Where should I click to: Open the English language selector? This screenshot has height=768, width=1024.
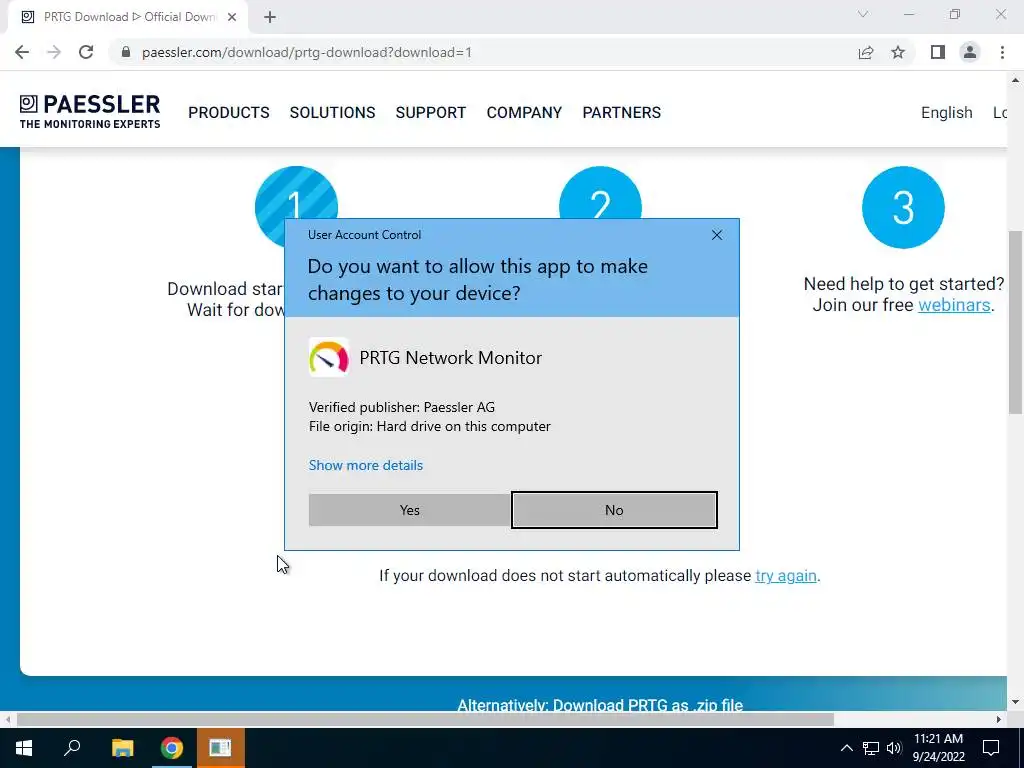pos(946,112)
